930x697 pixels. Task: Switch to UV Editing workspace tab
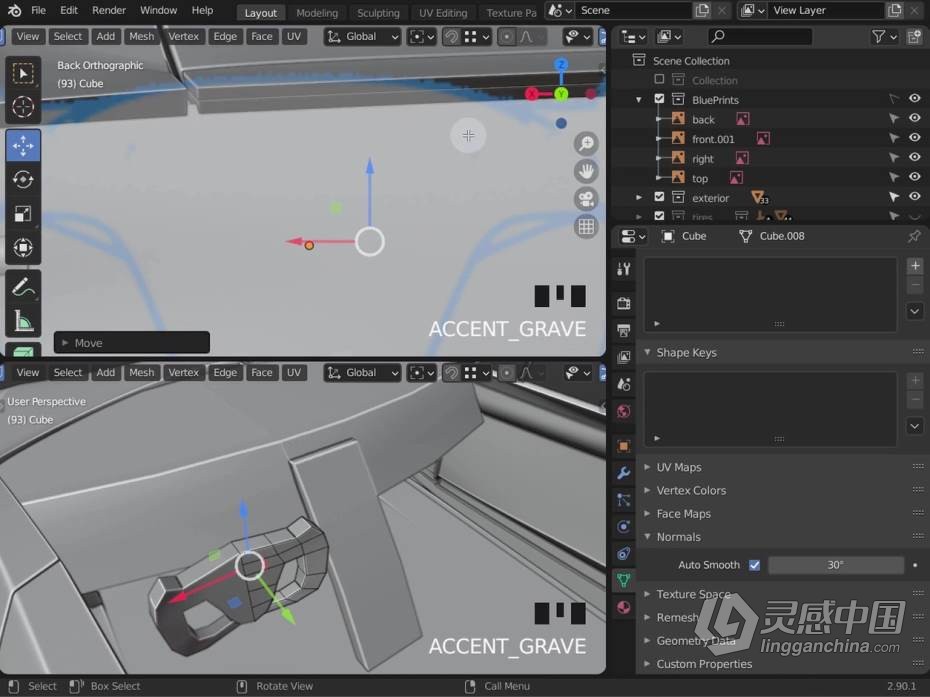[443, 12]
